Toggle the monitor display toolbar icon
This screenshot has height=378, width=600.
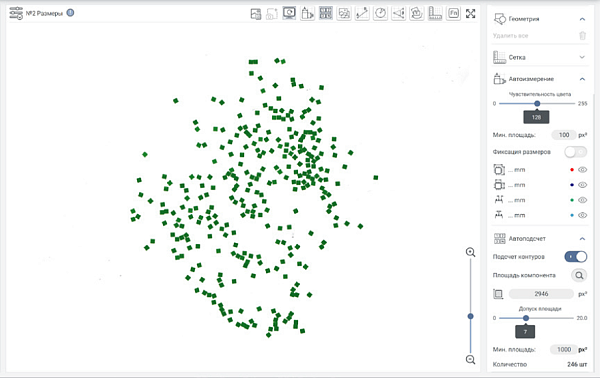(289, 13)
